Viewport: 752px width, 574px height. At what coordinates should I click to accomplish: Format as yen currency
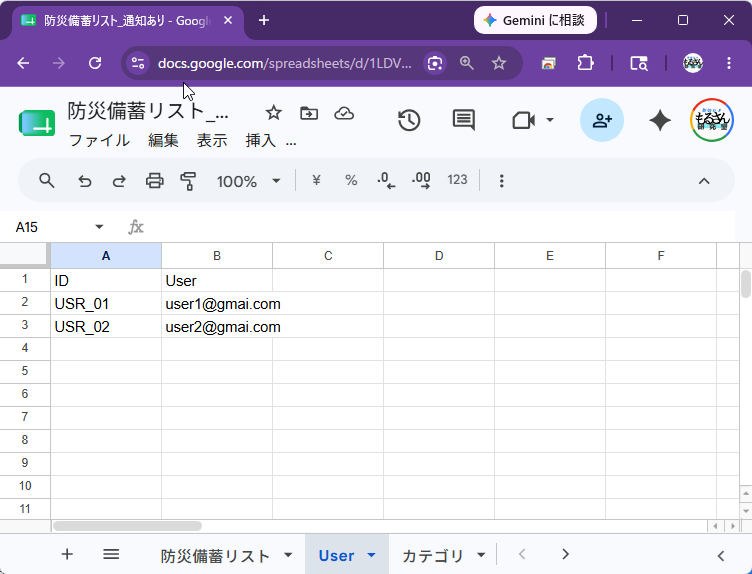[x=316, y=180]
